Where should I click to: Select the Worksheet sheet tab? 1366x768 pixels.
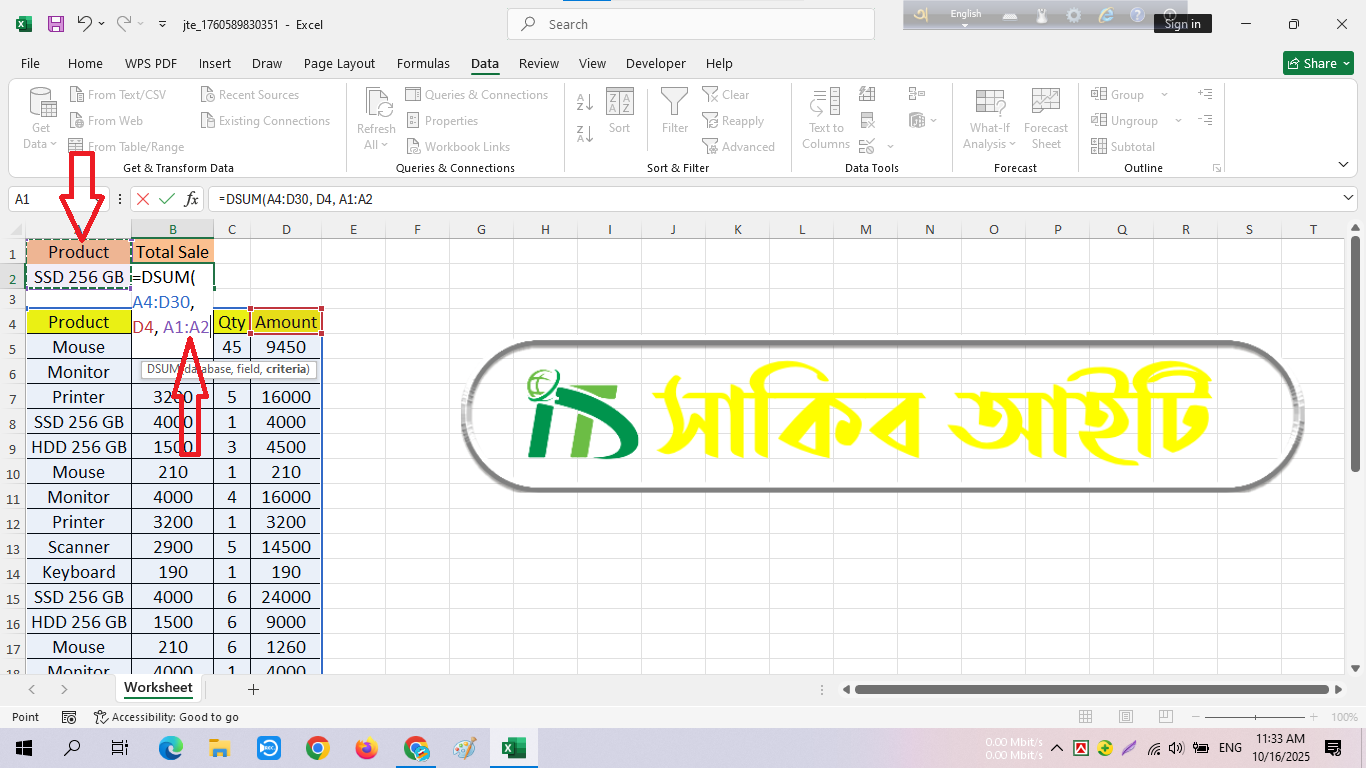[158, 688]
